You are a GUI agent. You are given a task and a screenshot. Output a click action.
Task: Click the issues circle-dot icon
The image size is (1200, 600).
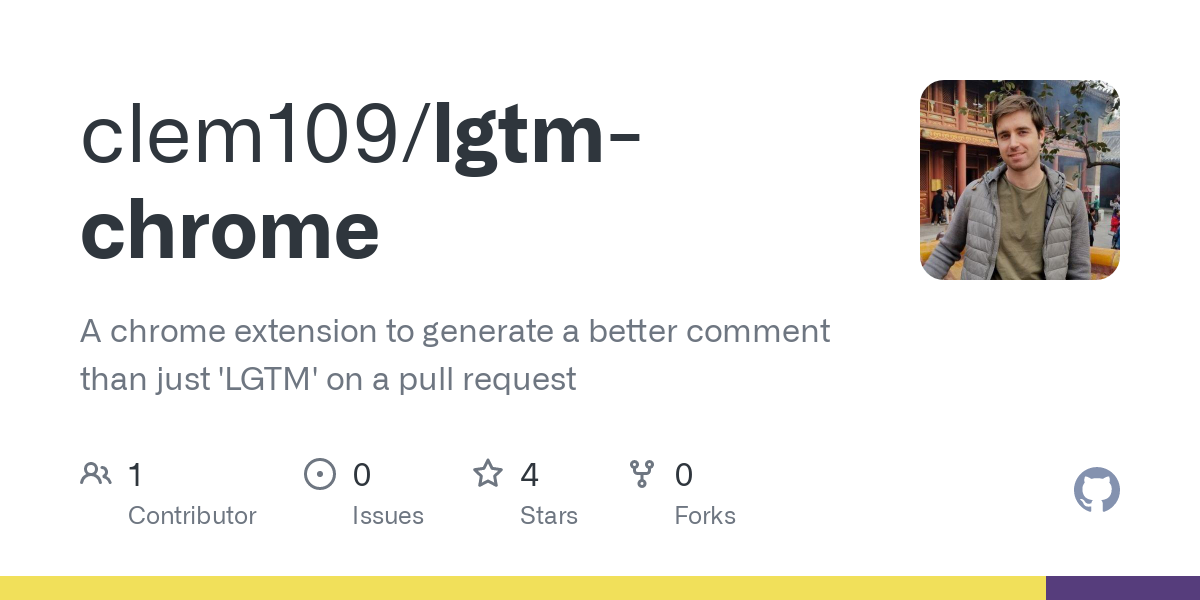point(319,474)
